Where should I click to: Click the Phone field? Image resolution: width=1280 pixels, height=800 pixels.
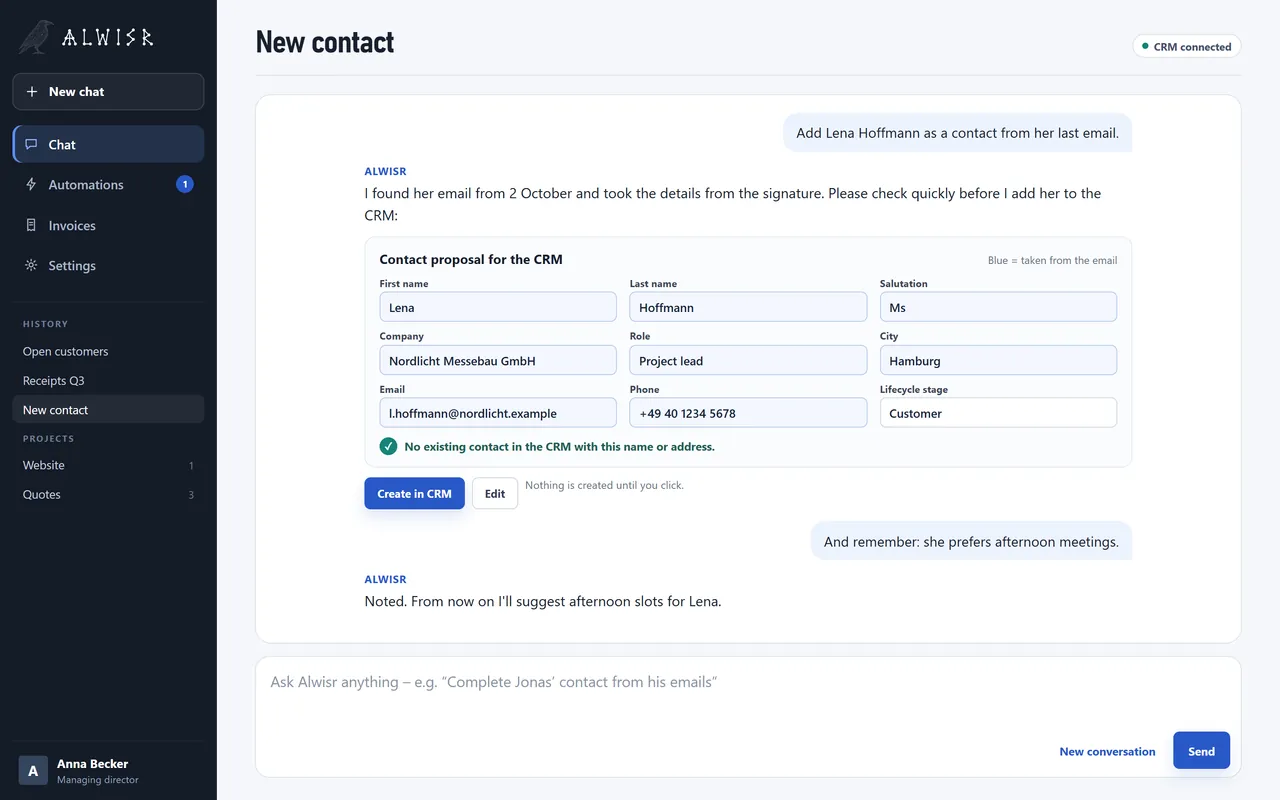pyautogui.click(x=748, y=413)
